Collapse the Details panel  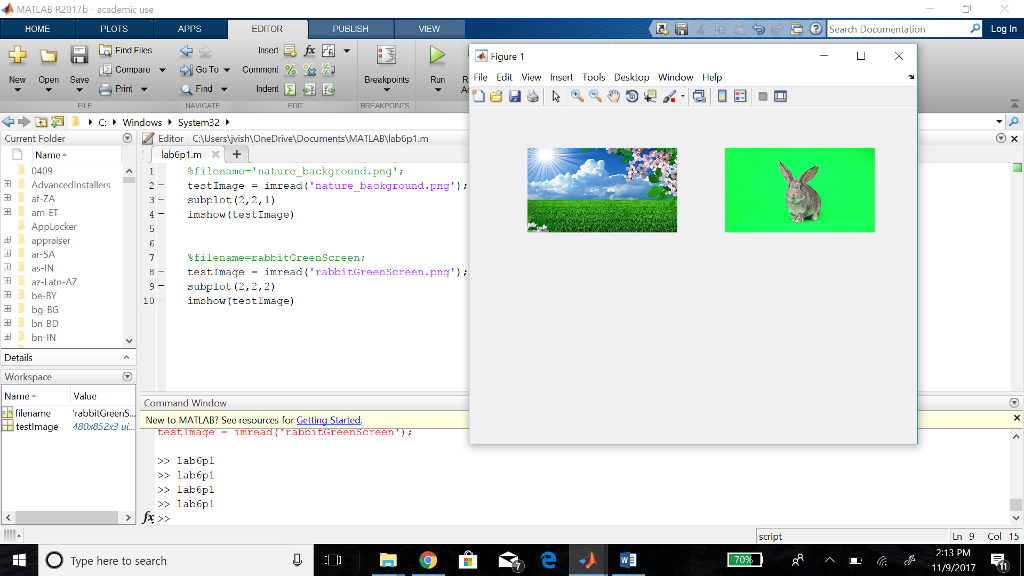127,357
